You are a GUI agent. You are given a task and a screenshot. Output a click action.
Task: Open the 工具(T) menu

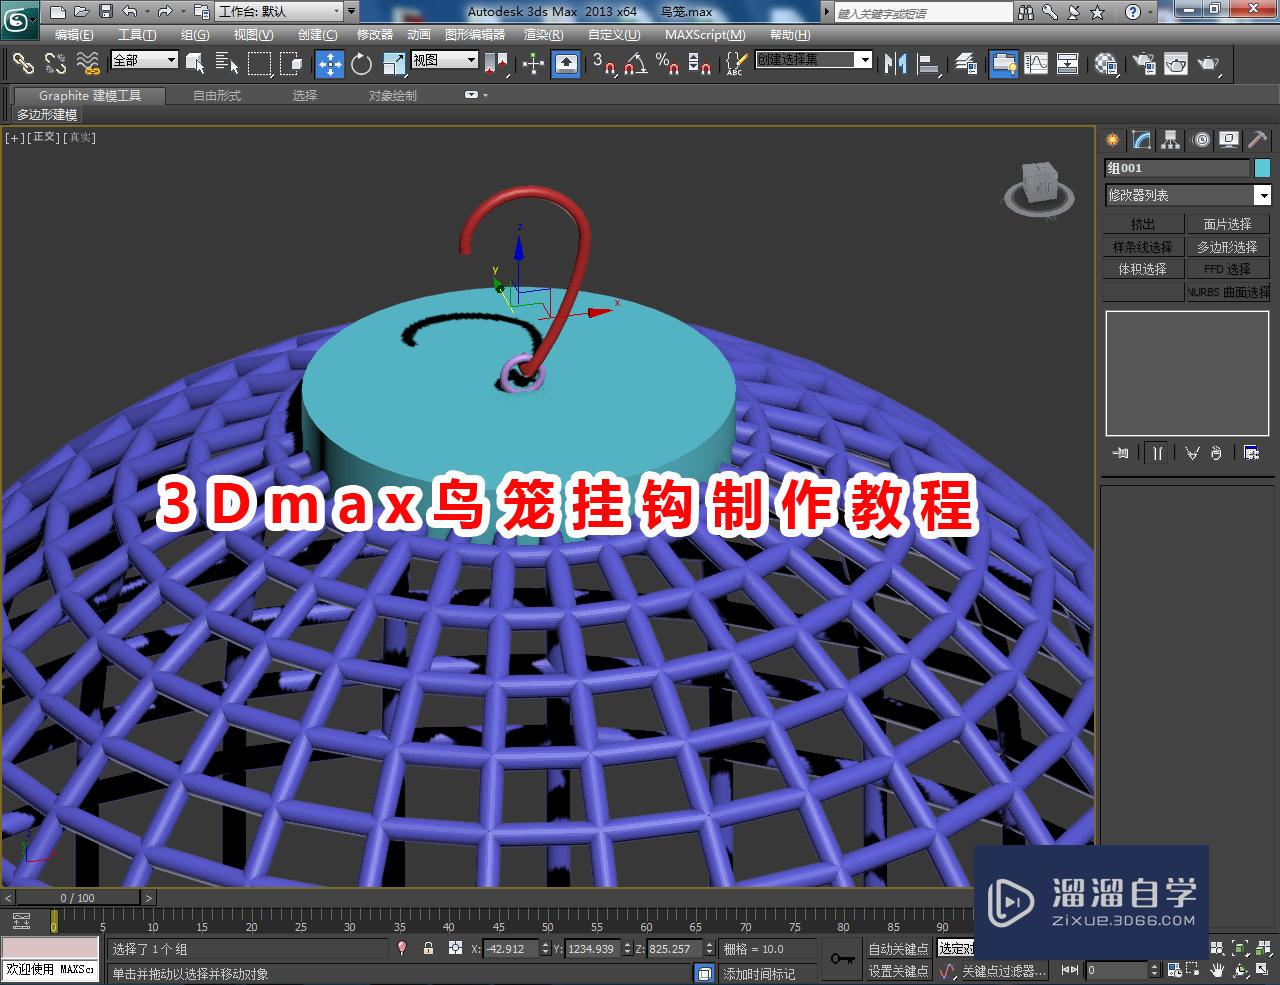tap(137, 34)
